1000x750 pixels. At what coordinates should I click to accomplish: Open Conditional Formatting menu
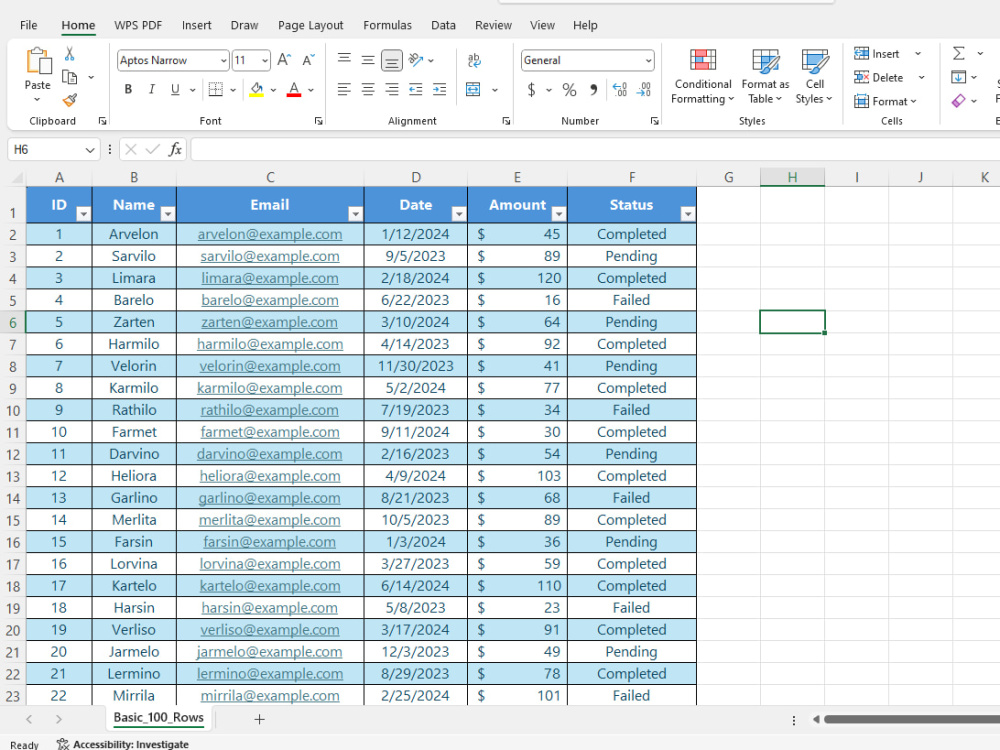tap(702, 77)
